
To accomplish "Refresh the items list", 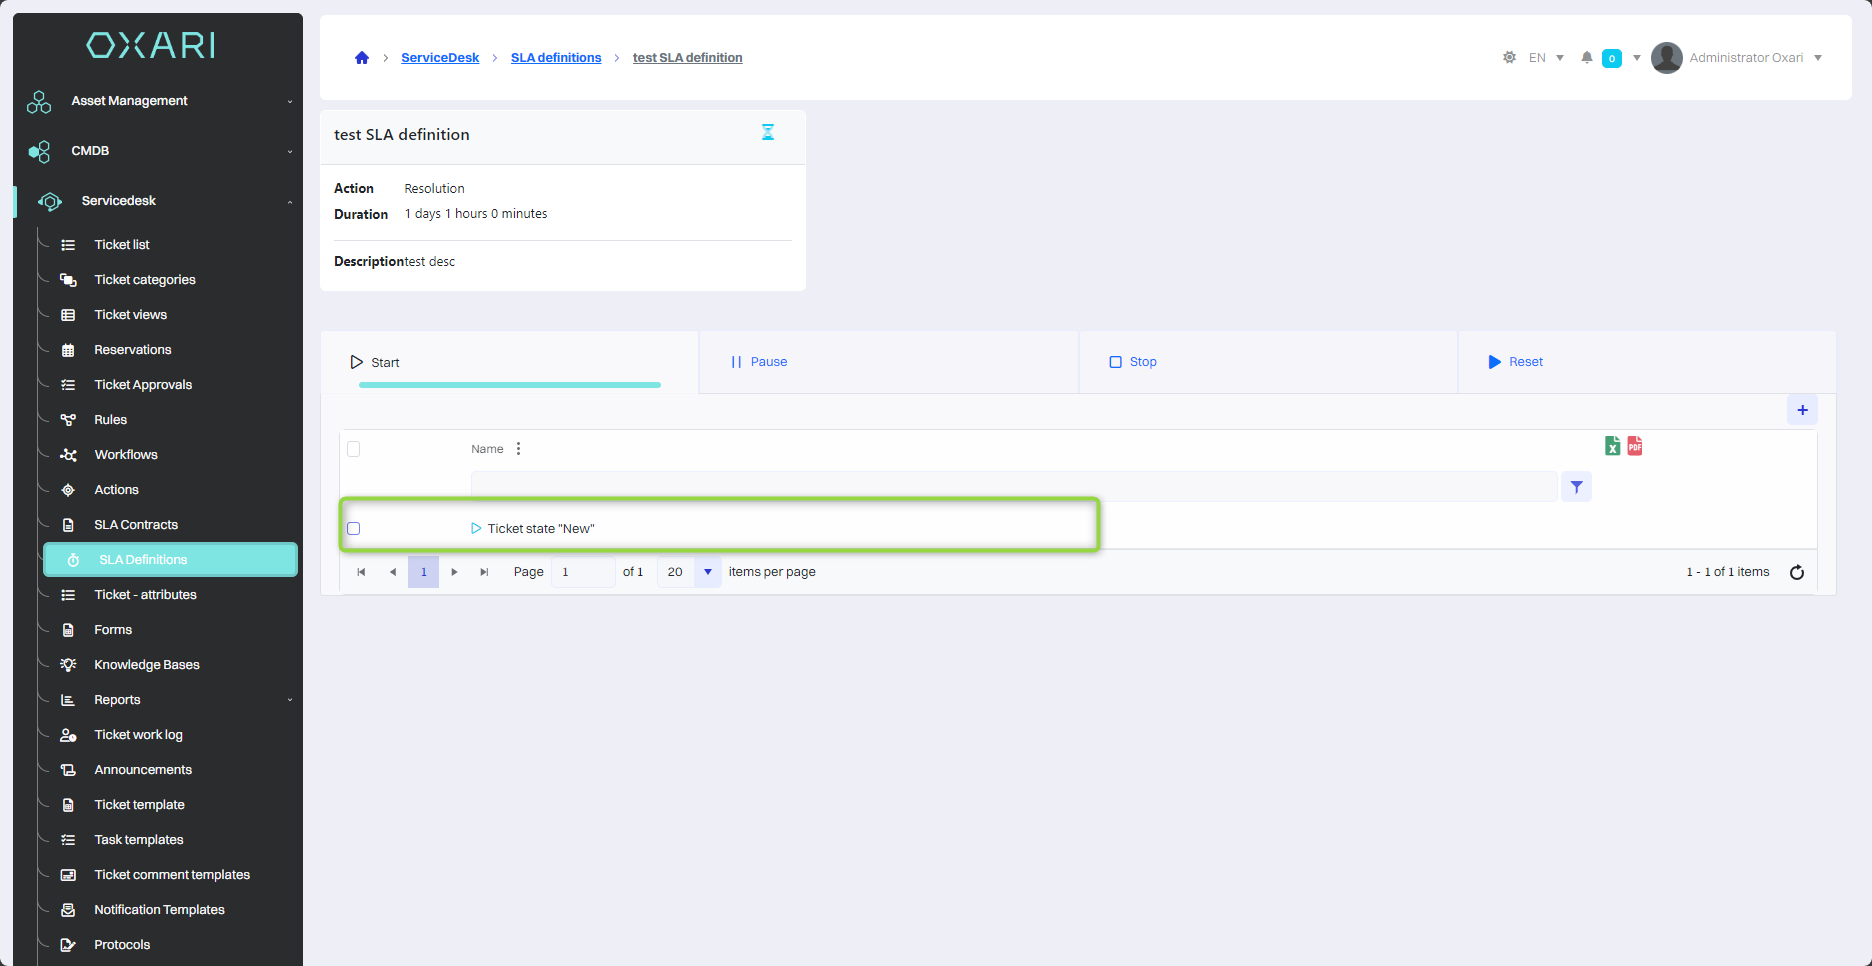I will pyautogui.click(x=1796, y=572).
